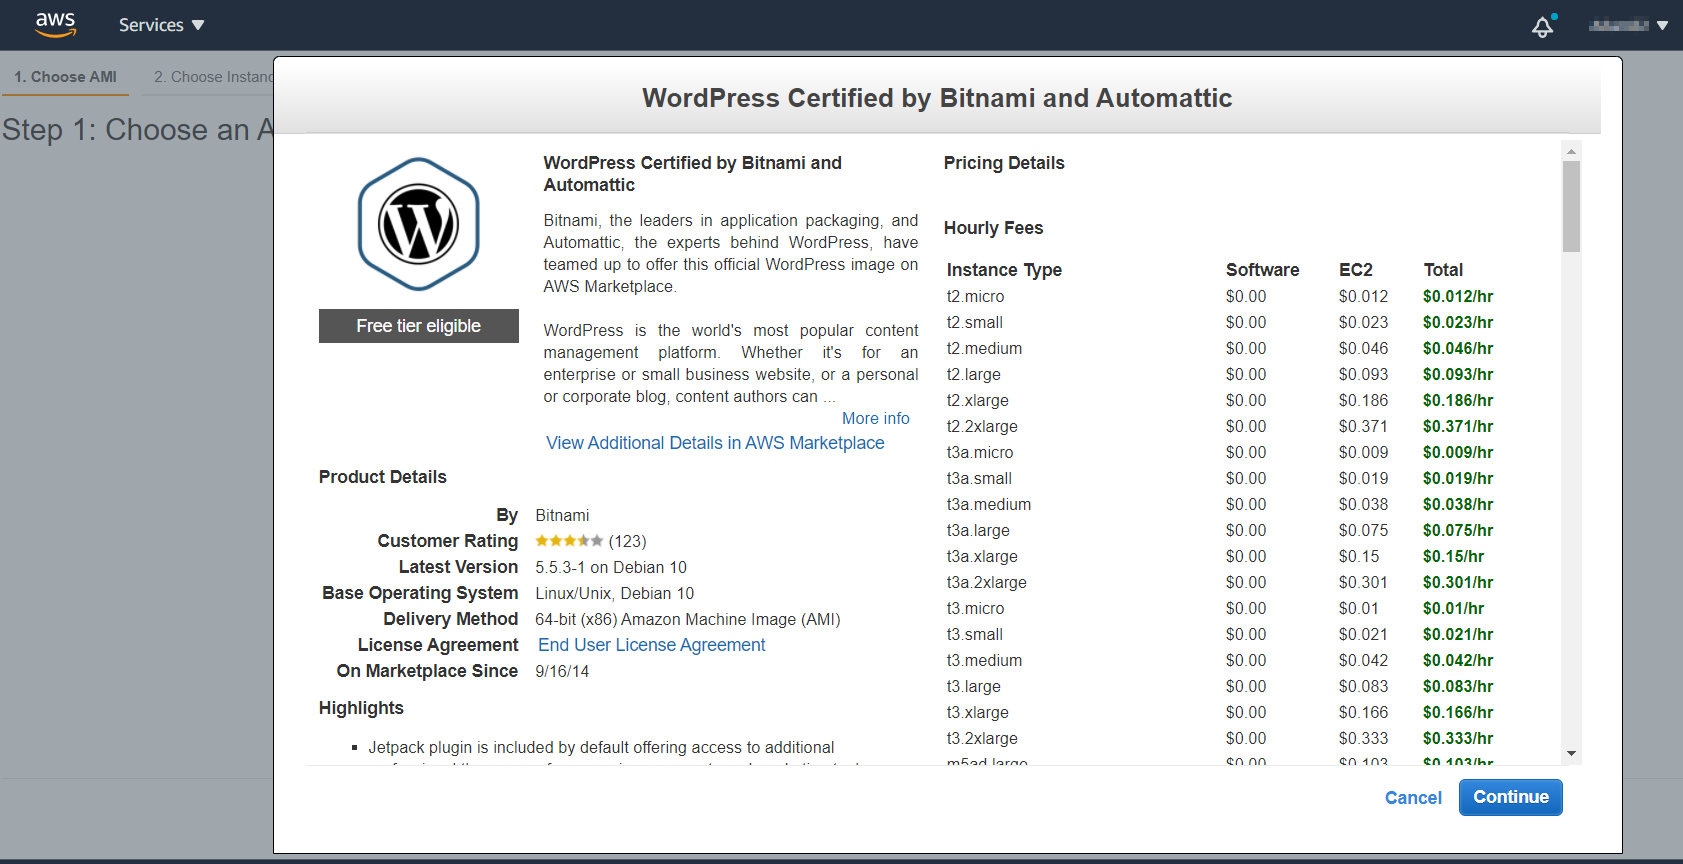Click the $0.371/hr total price
The image size is (1683, 864).
pos(1458,426)
